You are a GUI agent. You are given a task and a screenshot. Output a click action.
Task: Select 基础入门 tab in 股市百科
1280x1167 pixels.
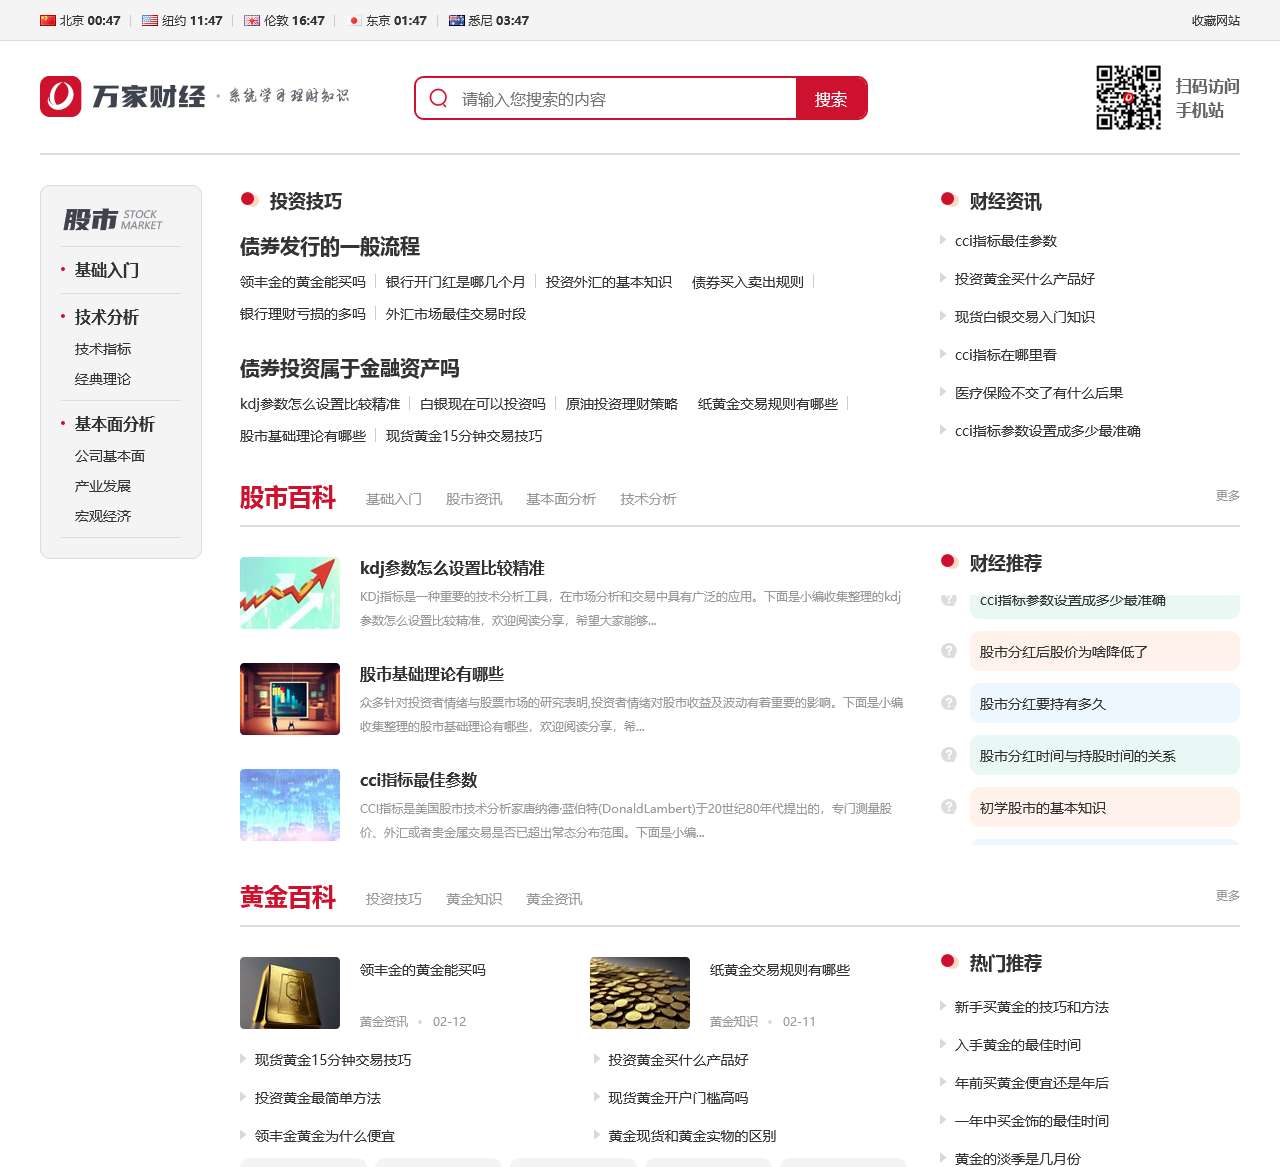tap(394, 499)
